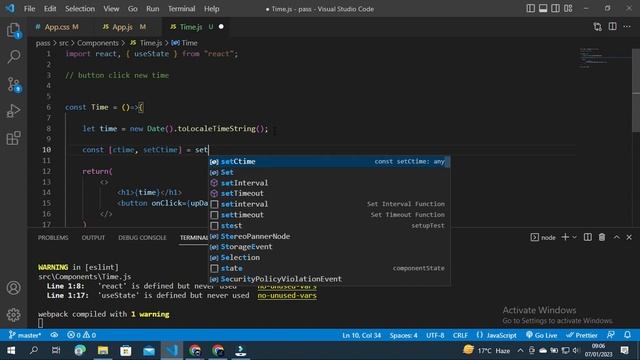Open the Run and Debug view
640x360 pixels.
pos(13,111)
